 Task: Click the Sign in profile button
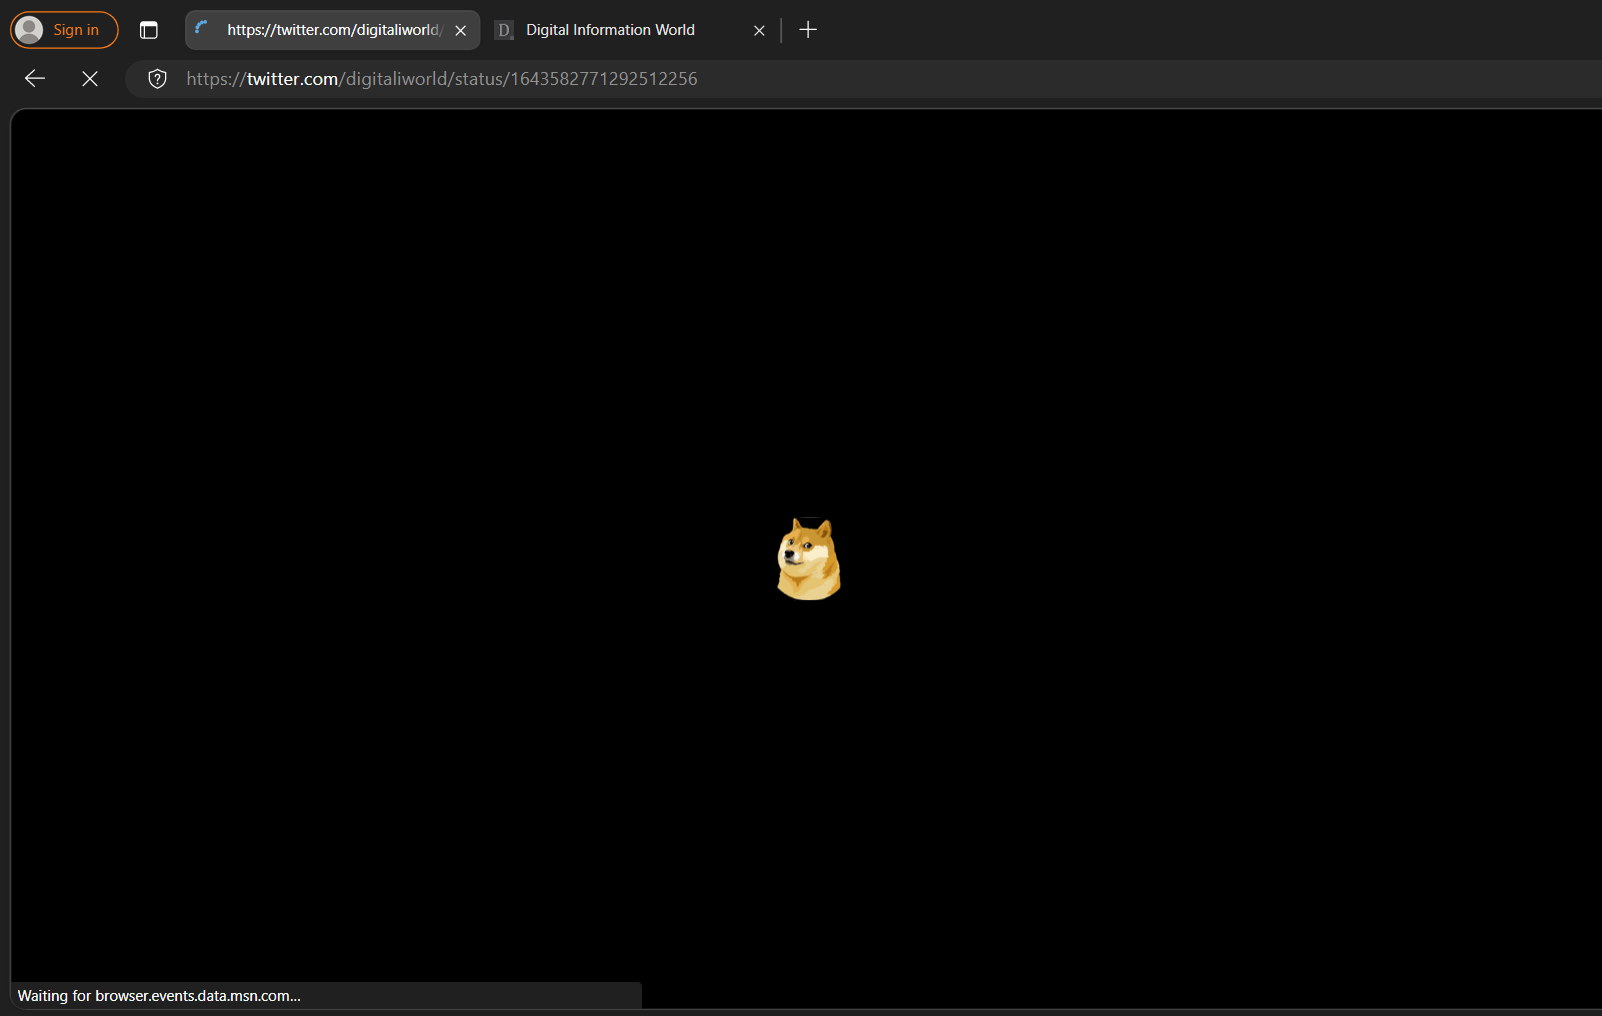[x=64, y=30]
